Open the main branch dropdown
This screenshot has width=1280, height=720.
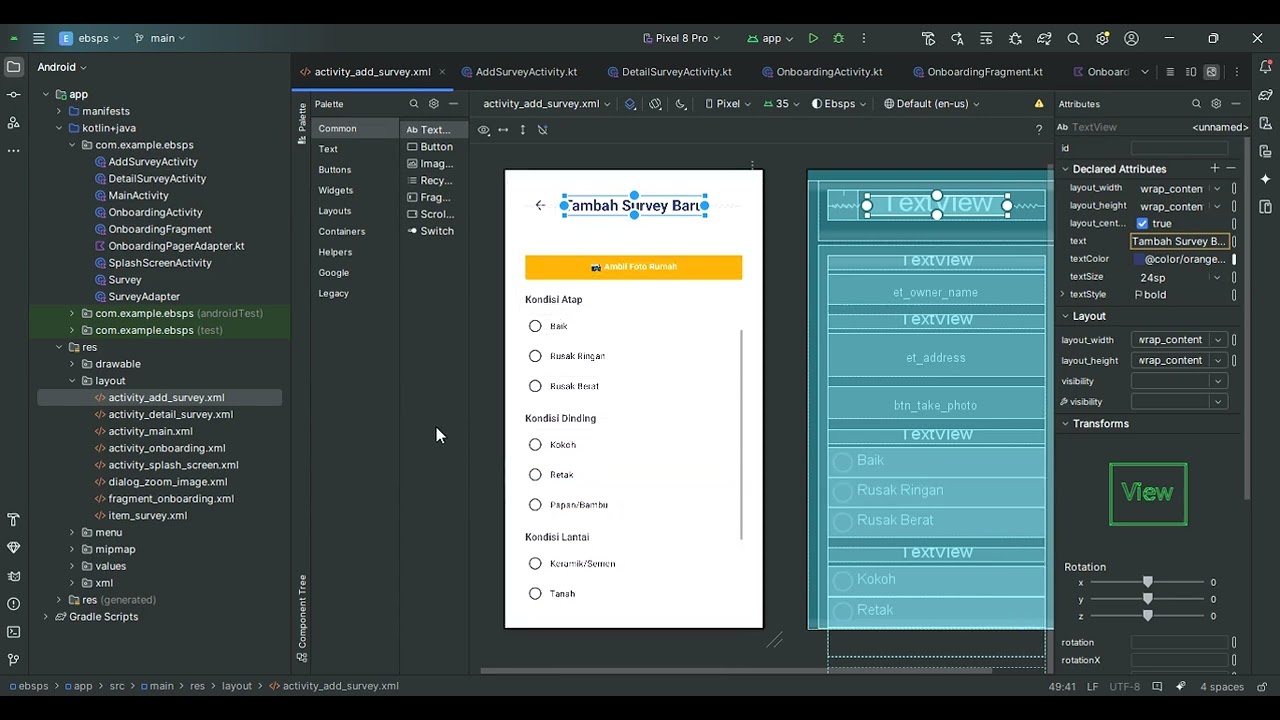(x=160, y=38)
